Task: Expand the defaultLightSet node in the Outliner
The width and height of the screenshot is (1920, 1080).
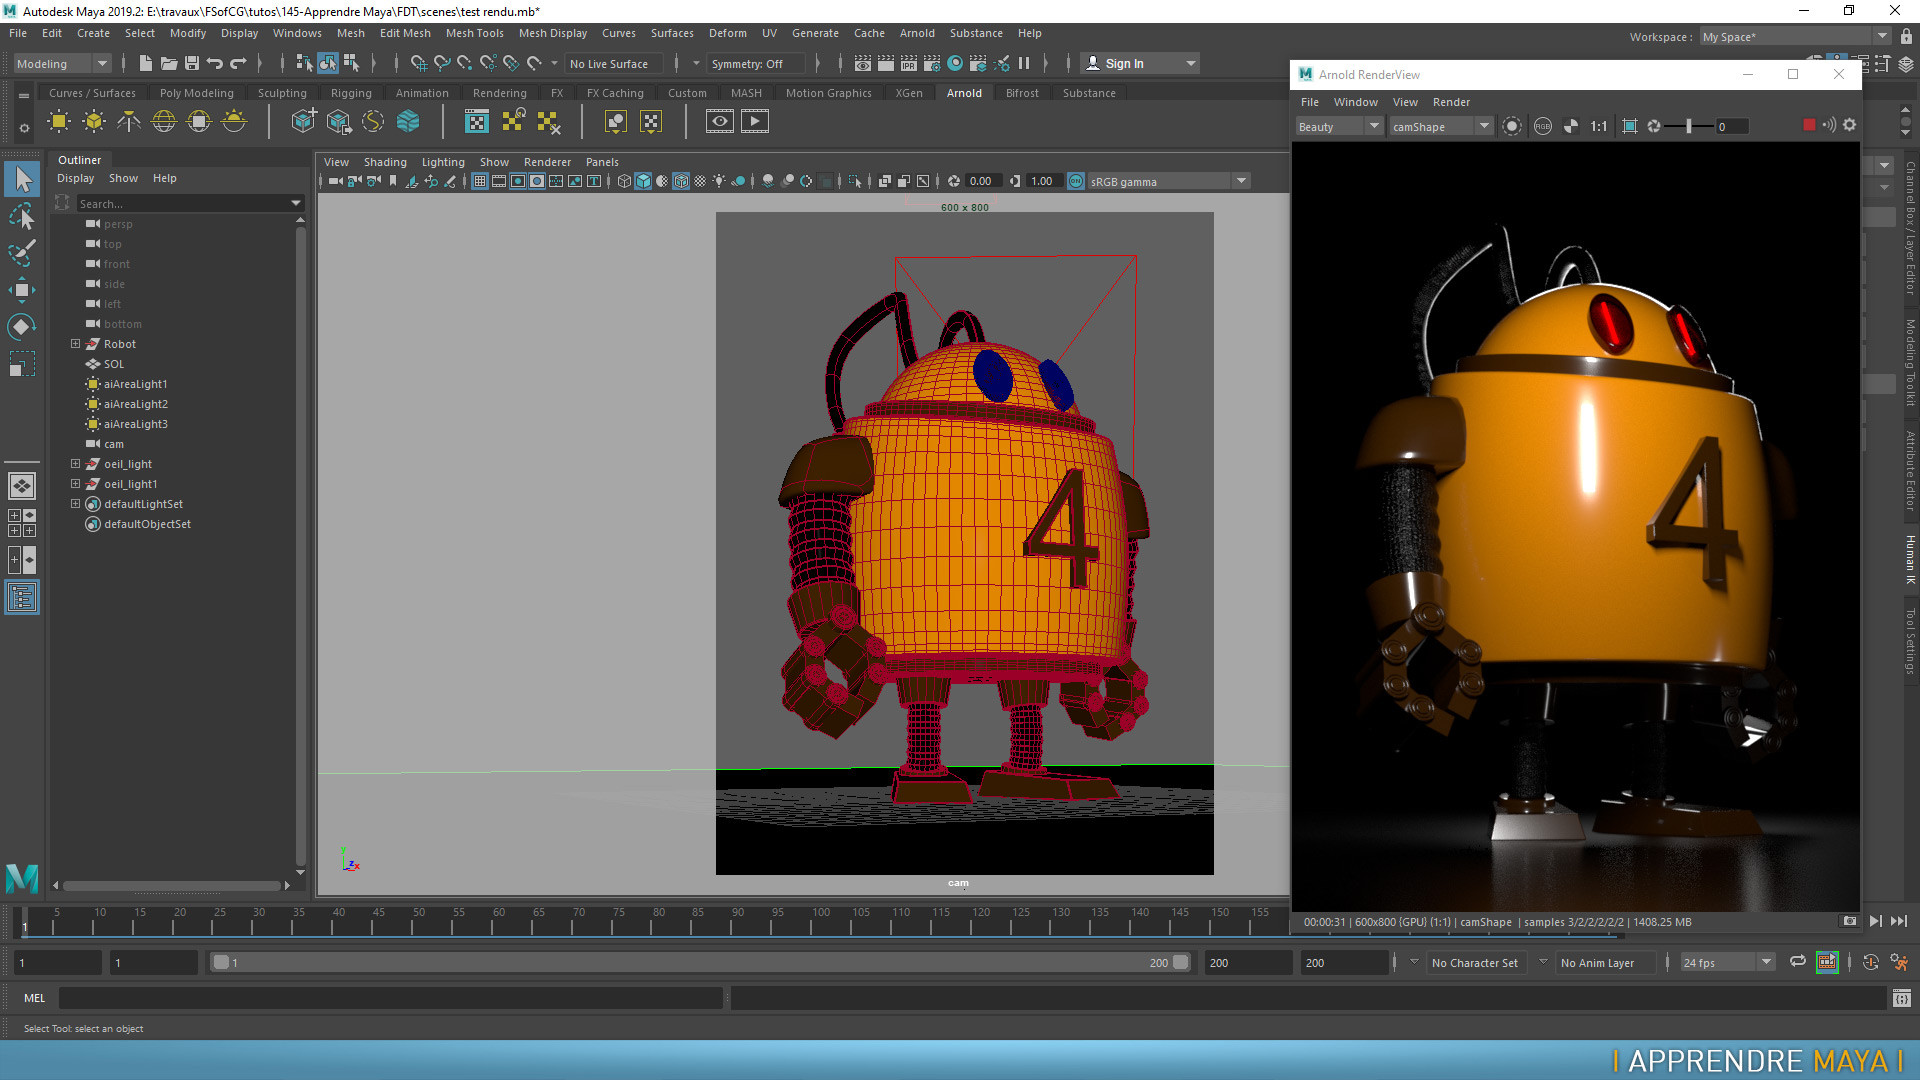Action: [75, 503]
